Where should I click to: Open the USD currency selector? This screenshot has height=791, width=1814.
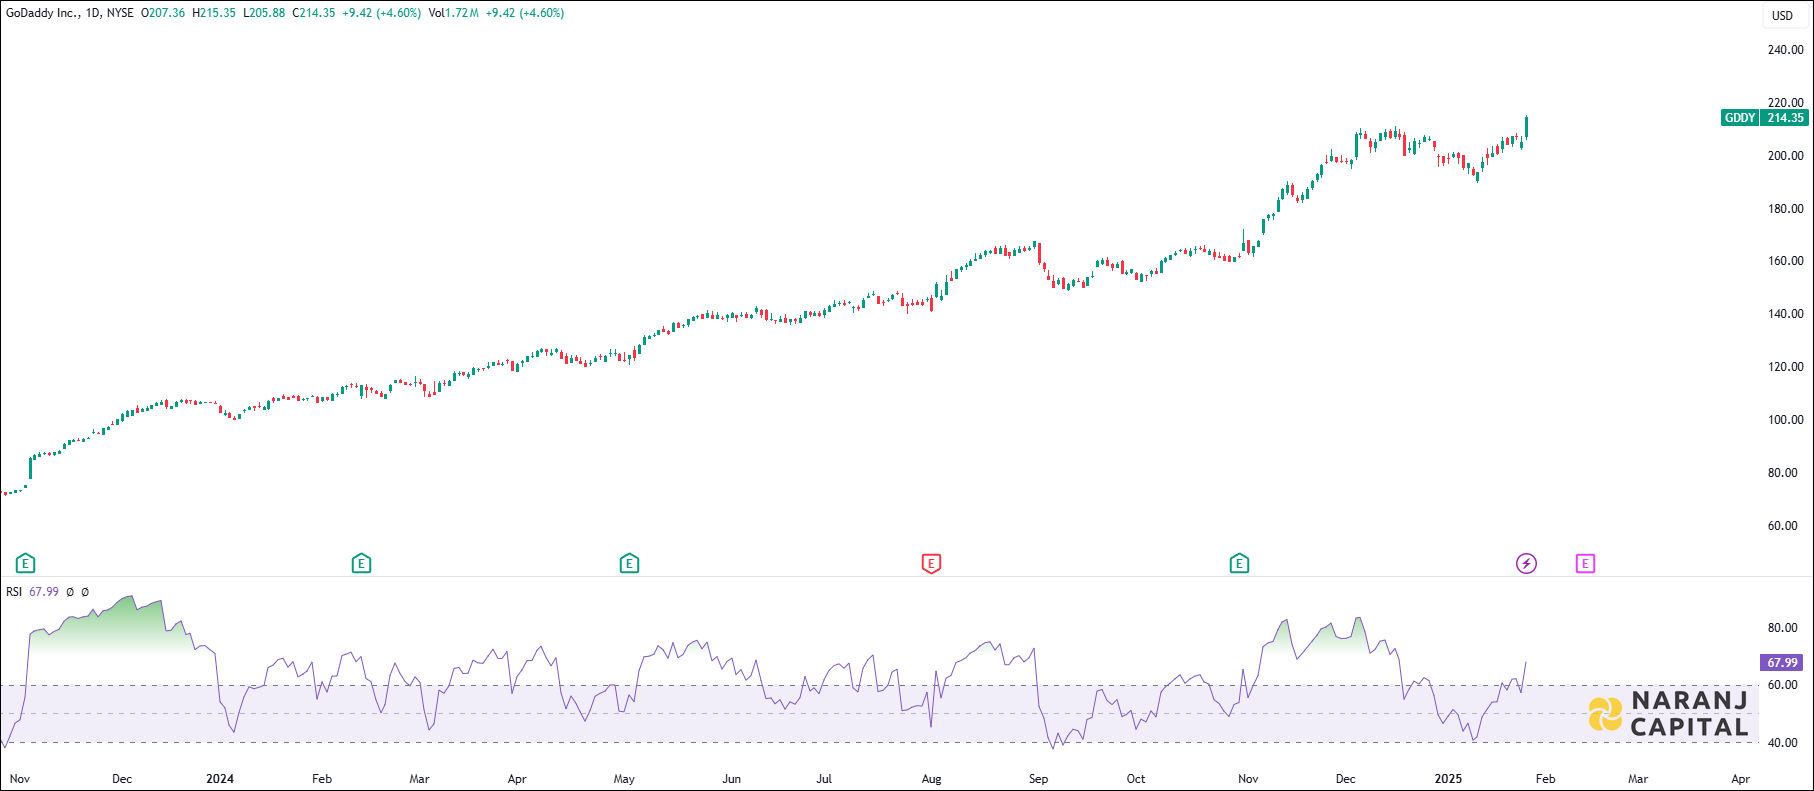click(x=1783, y=15)
